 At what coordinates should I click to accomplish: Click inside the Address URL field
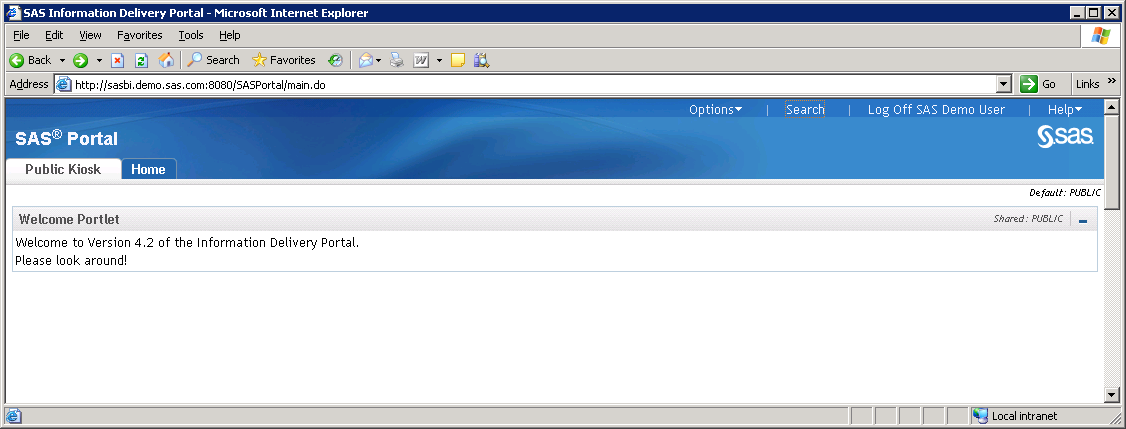[x=500, y=85]
